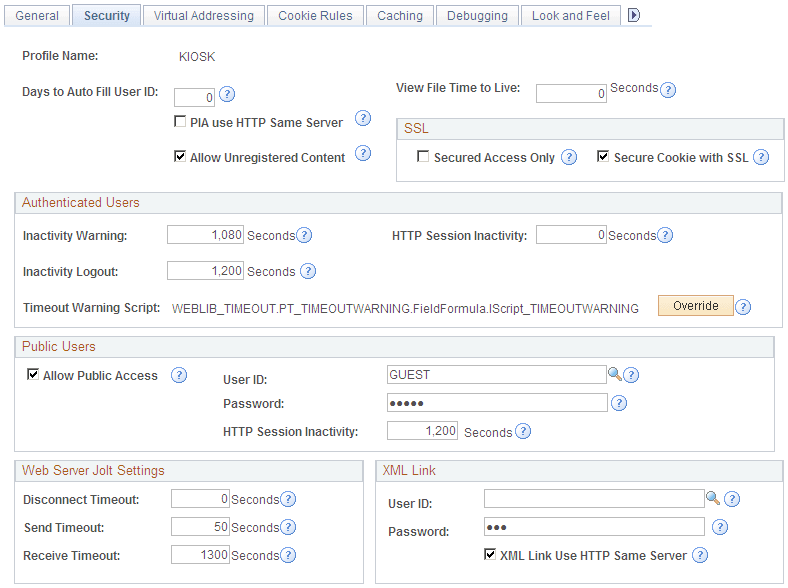Click the KIOSK profile name value
The width and height of the screenshot is (788, 588).
pos(197,56)
